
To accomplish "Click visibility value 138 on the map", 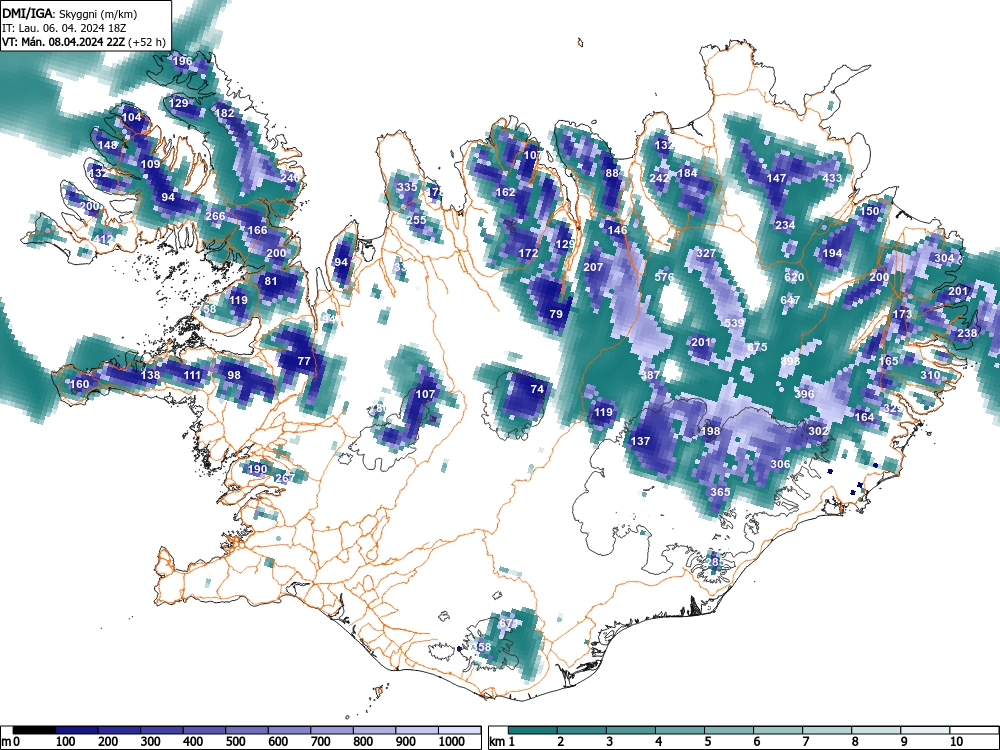I will tap(150, 374).
